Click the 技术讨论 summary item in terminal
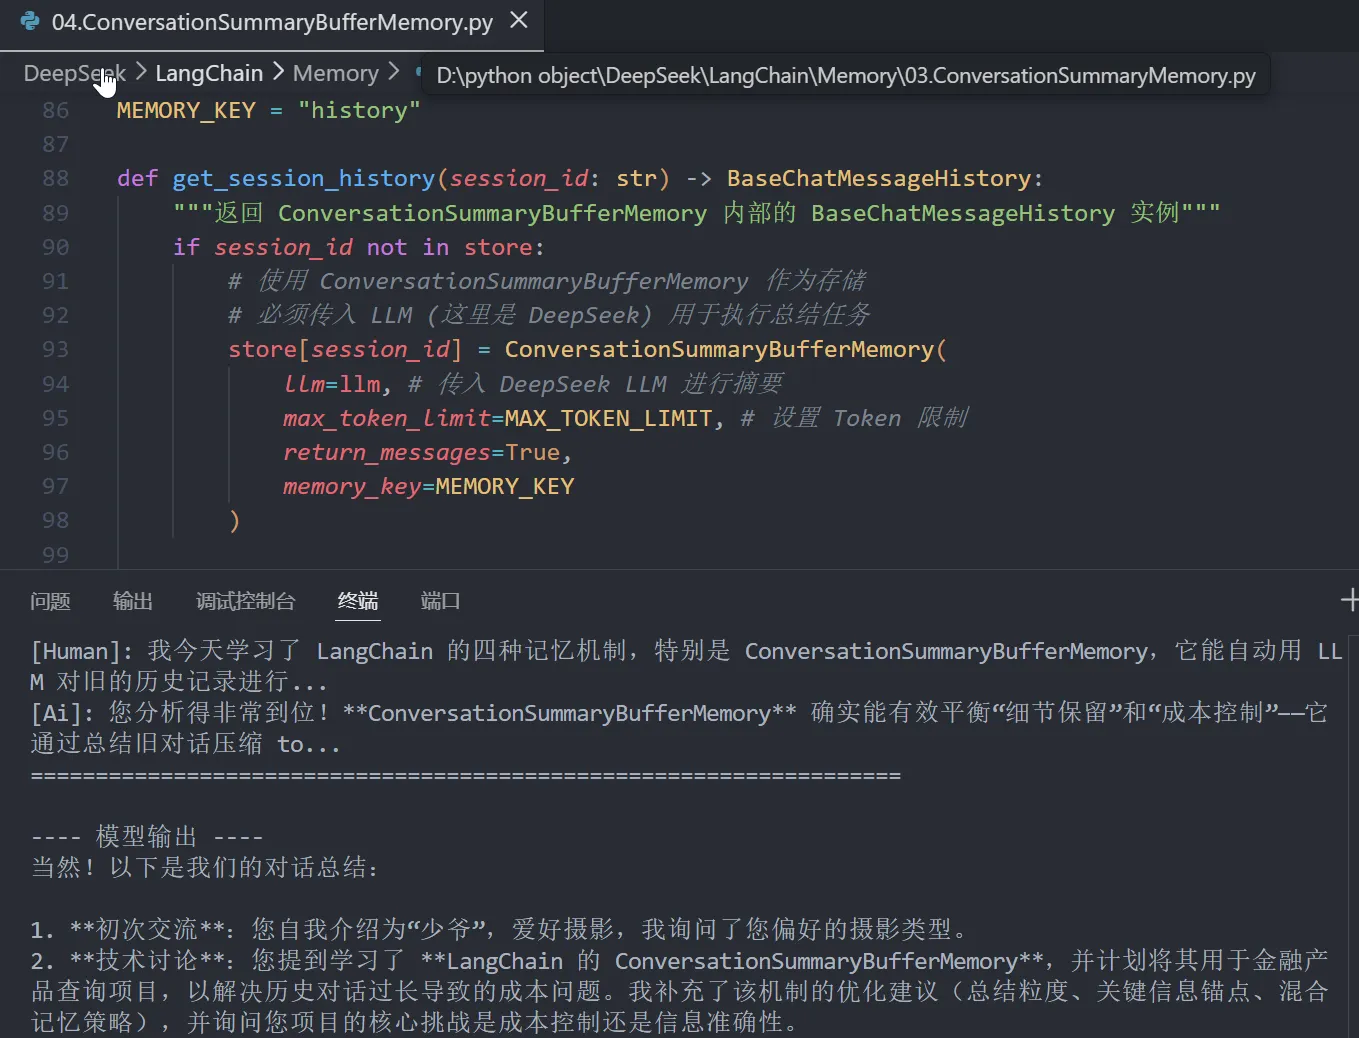The image size is (1359, 1038). [679, 991]
